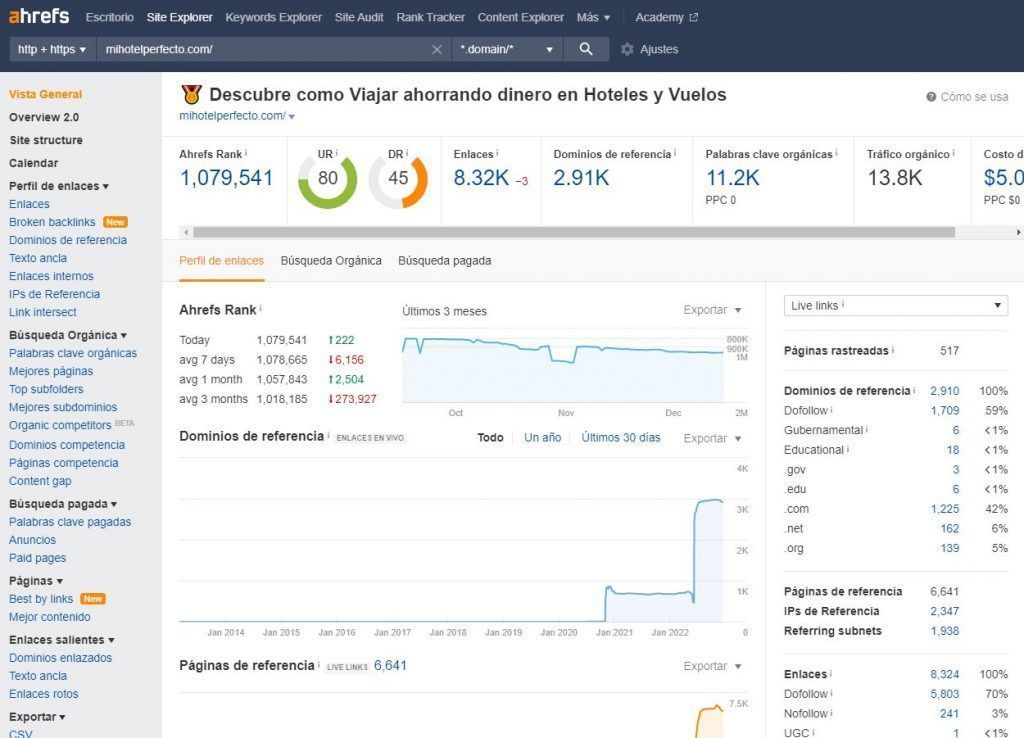Open Site Explorer in top navigation
The width and height of the screenshot is (1024, 738).
pyautogui.click(x=180, y=17)
